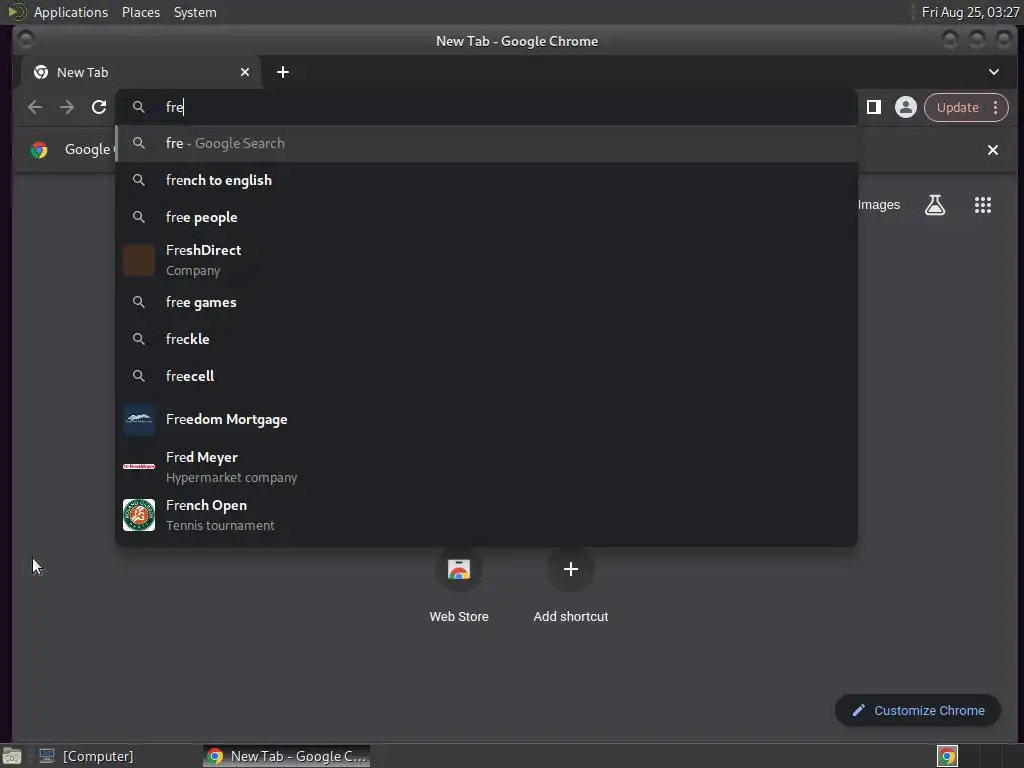Click the New Tab - Google Chrome taskbar item
The width and height of the screenshot is (1024, 768).
(287, 756)
